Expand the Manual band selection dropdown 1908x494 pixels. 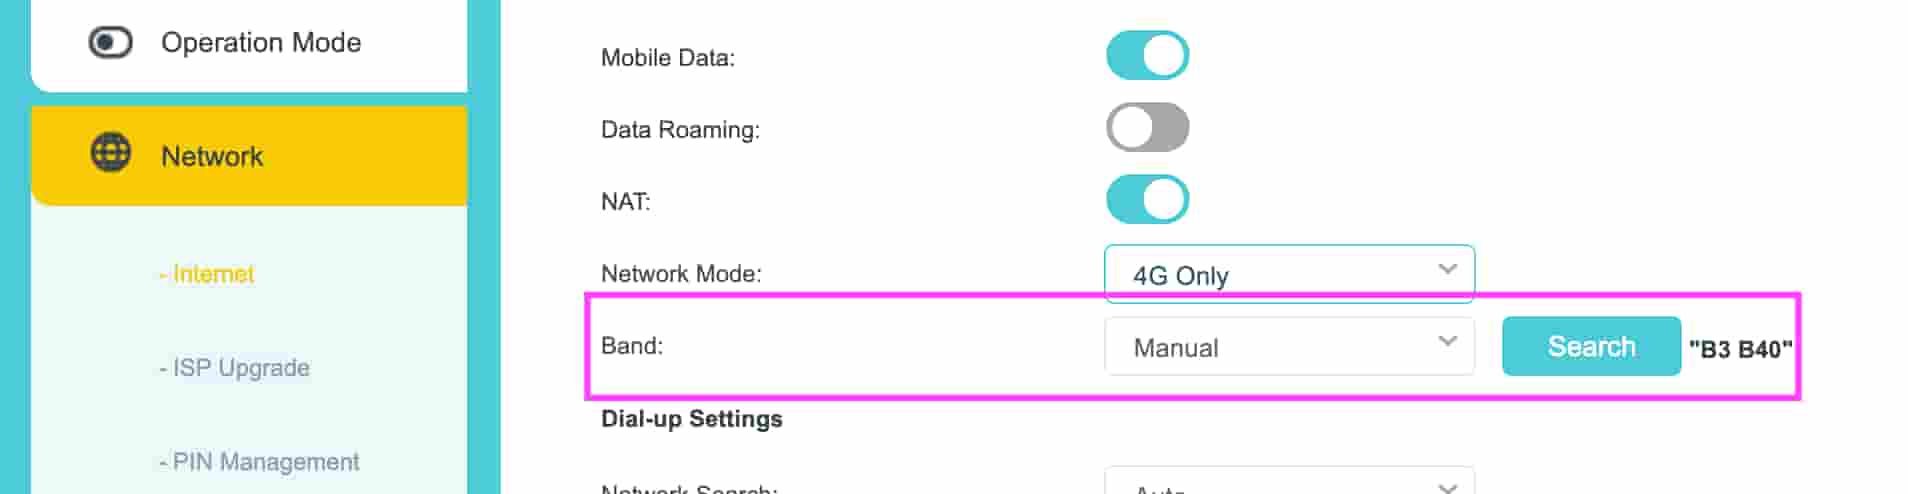tap(1288, 347)
